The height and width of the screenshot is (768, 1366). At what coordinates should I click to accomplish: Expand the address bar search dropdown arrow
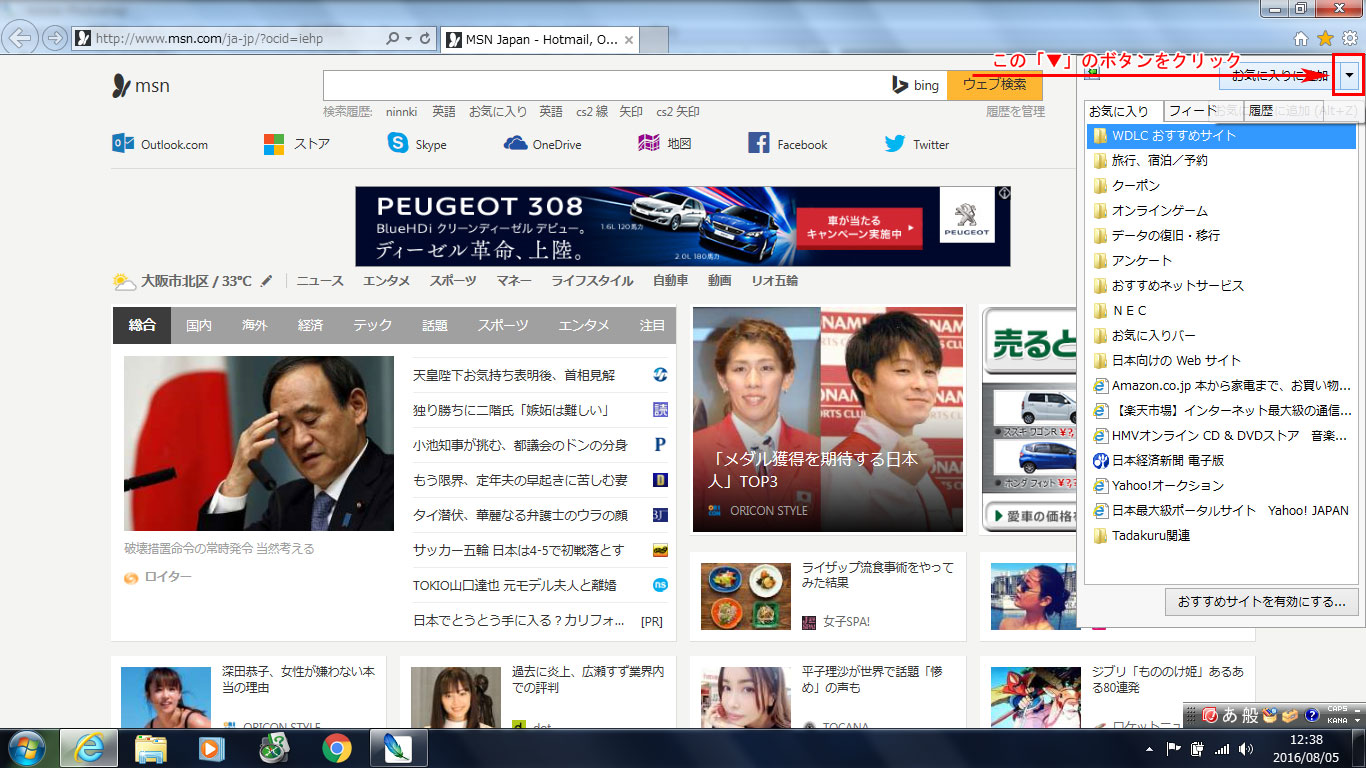pyautogui.click(x=408, y=39)
